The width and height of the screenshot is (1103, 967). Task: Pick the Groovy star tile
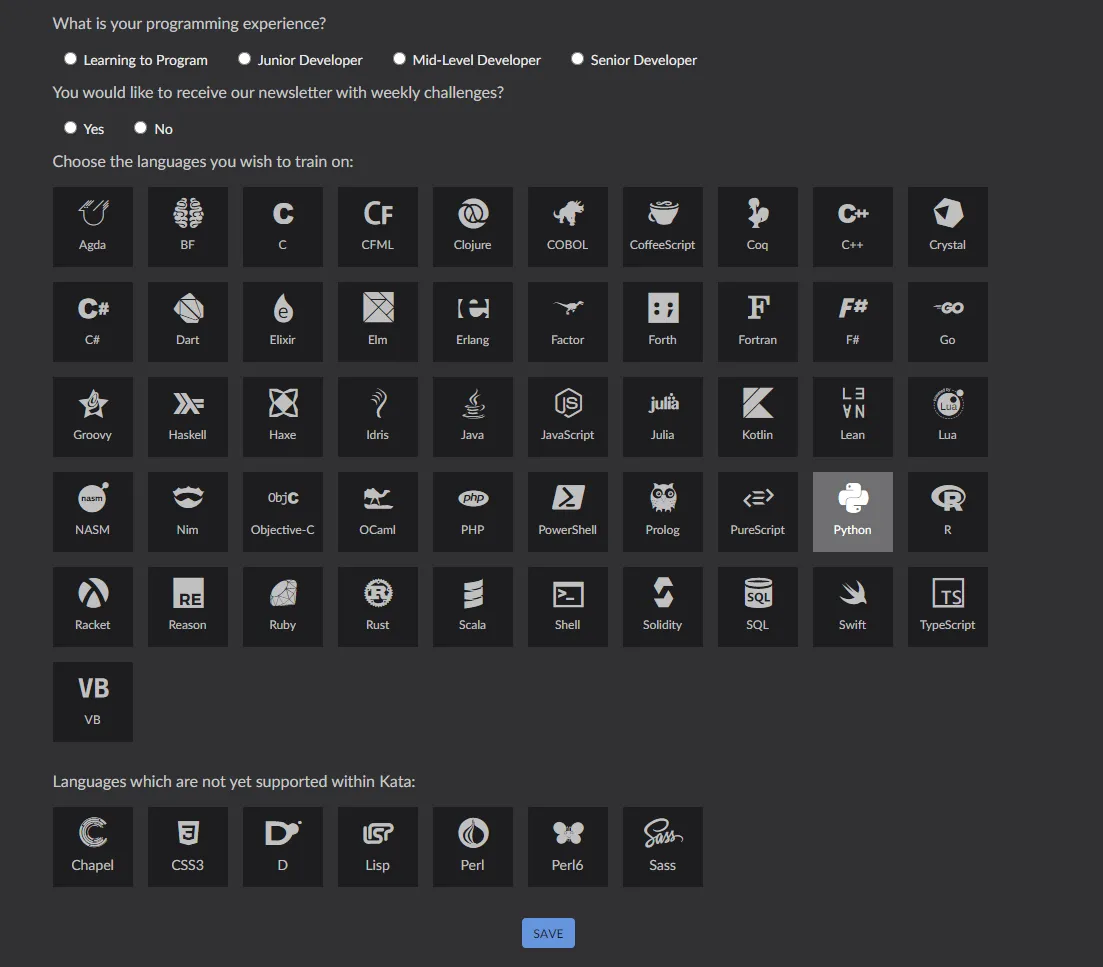93,417
